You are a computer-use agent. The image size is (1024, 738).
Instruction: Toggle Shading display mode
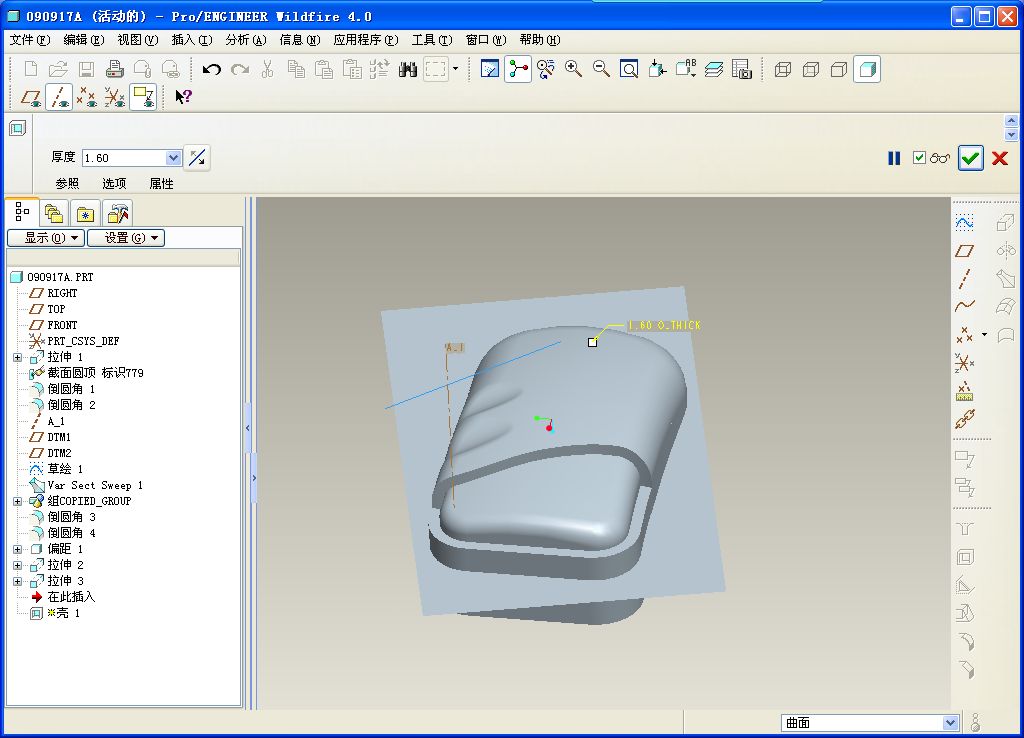[x=867, y=69]
